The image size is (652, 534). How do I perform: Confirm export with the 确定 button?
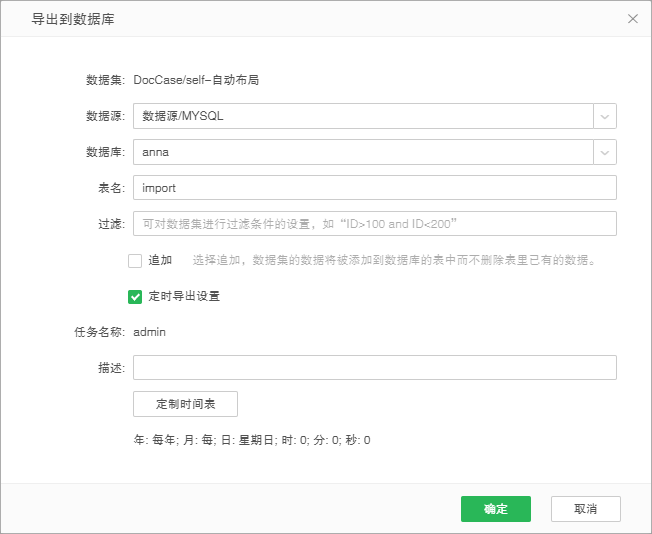(495, 509)
